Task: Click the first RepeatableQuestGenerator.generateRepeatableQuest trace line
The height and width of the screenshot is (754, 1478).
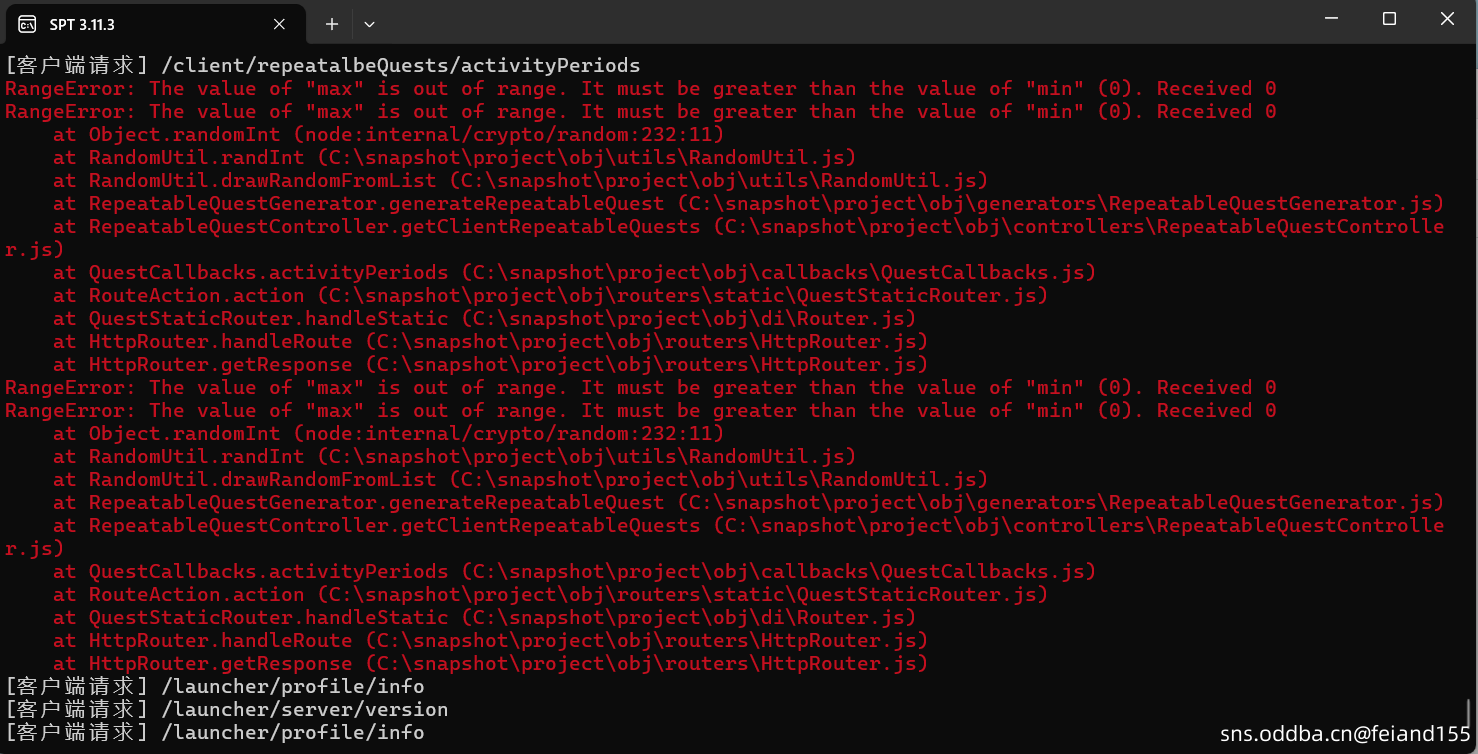Action: pyautogui.click(x=748, y=204)
